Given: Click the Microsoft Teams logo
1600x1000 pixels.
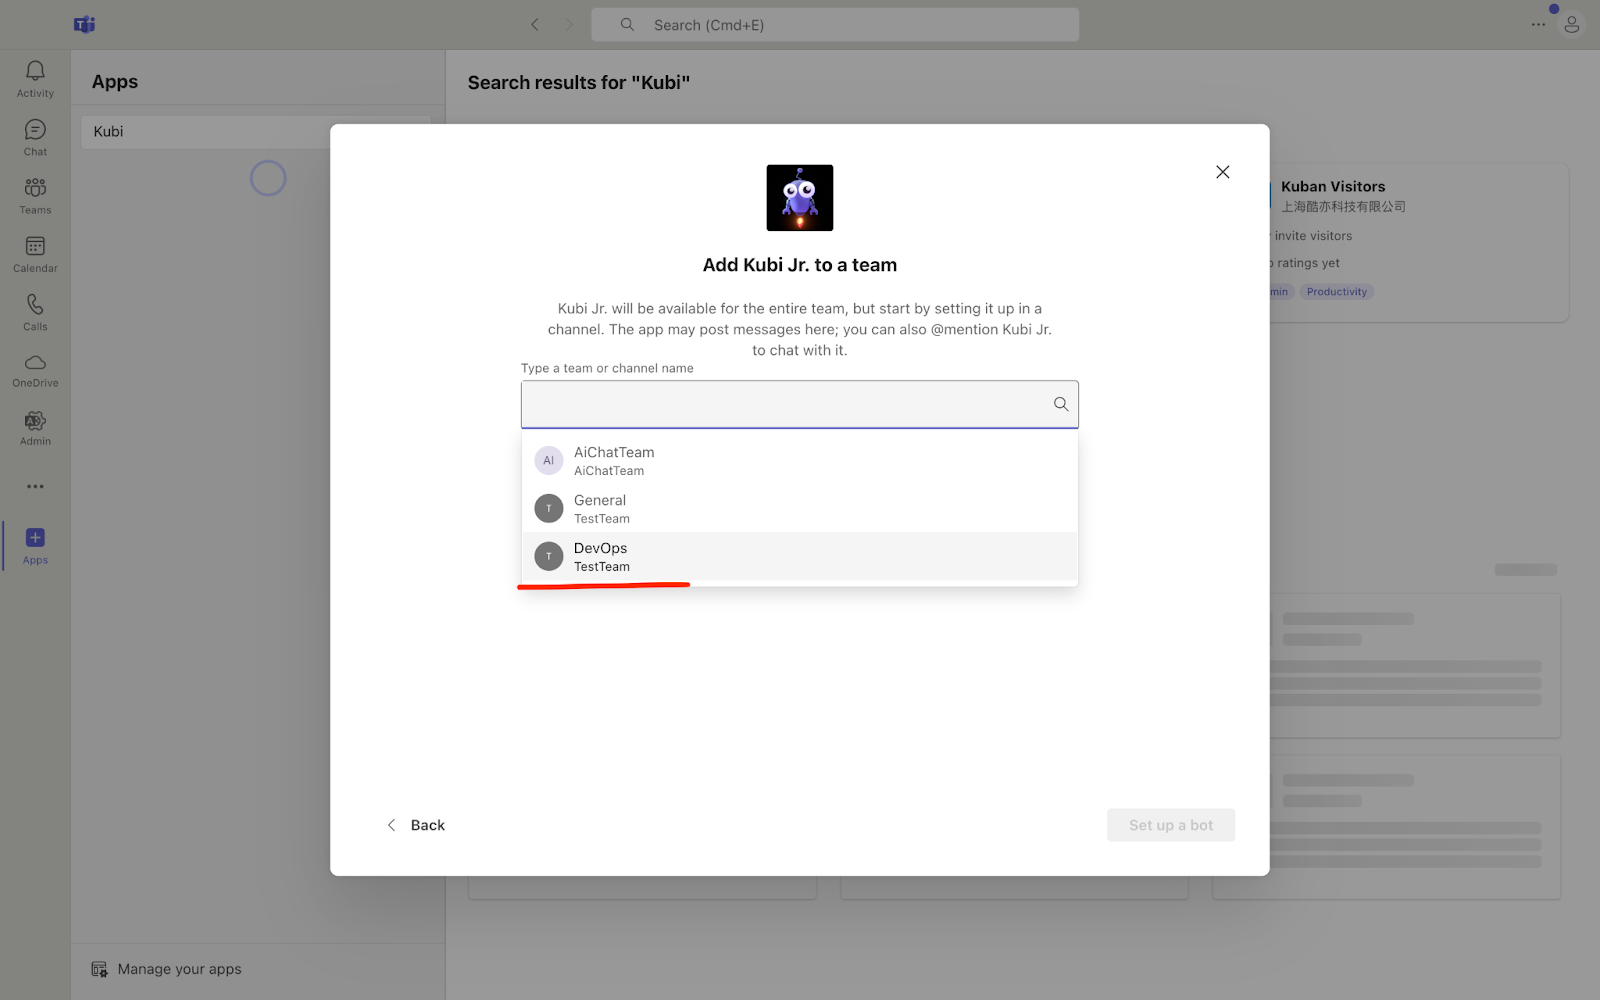Looking at the screenshot, I should [84, 25].
